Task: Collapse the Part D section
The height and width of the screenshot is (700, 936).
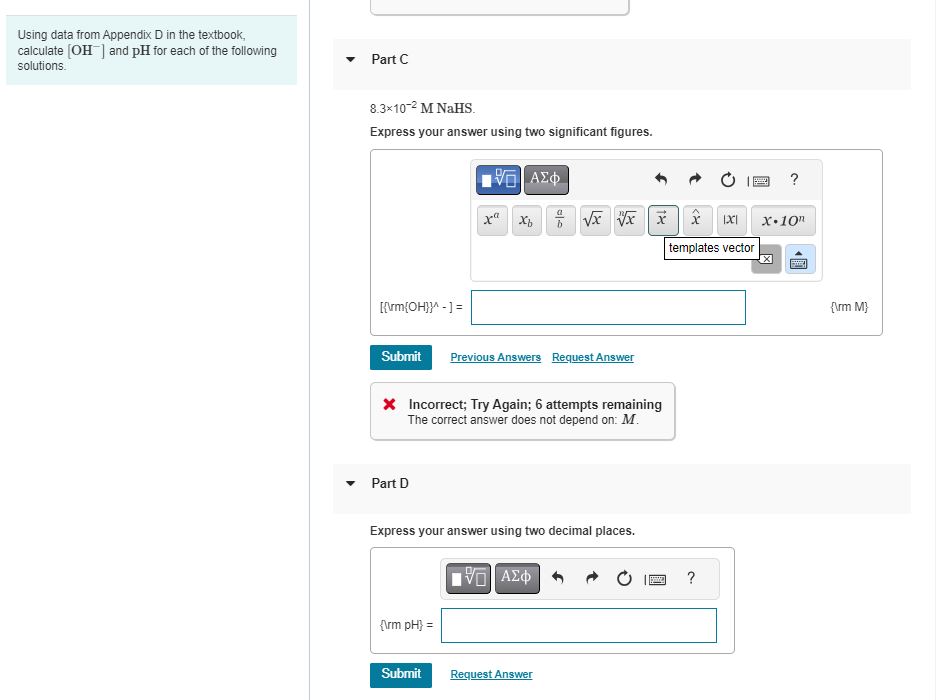Action: 349,483
